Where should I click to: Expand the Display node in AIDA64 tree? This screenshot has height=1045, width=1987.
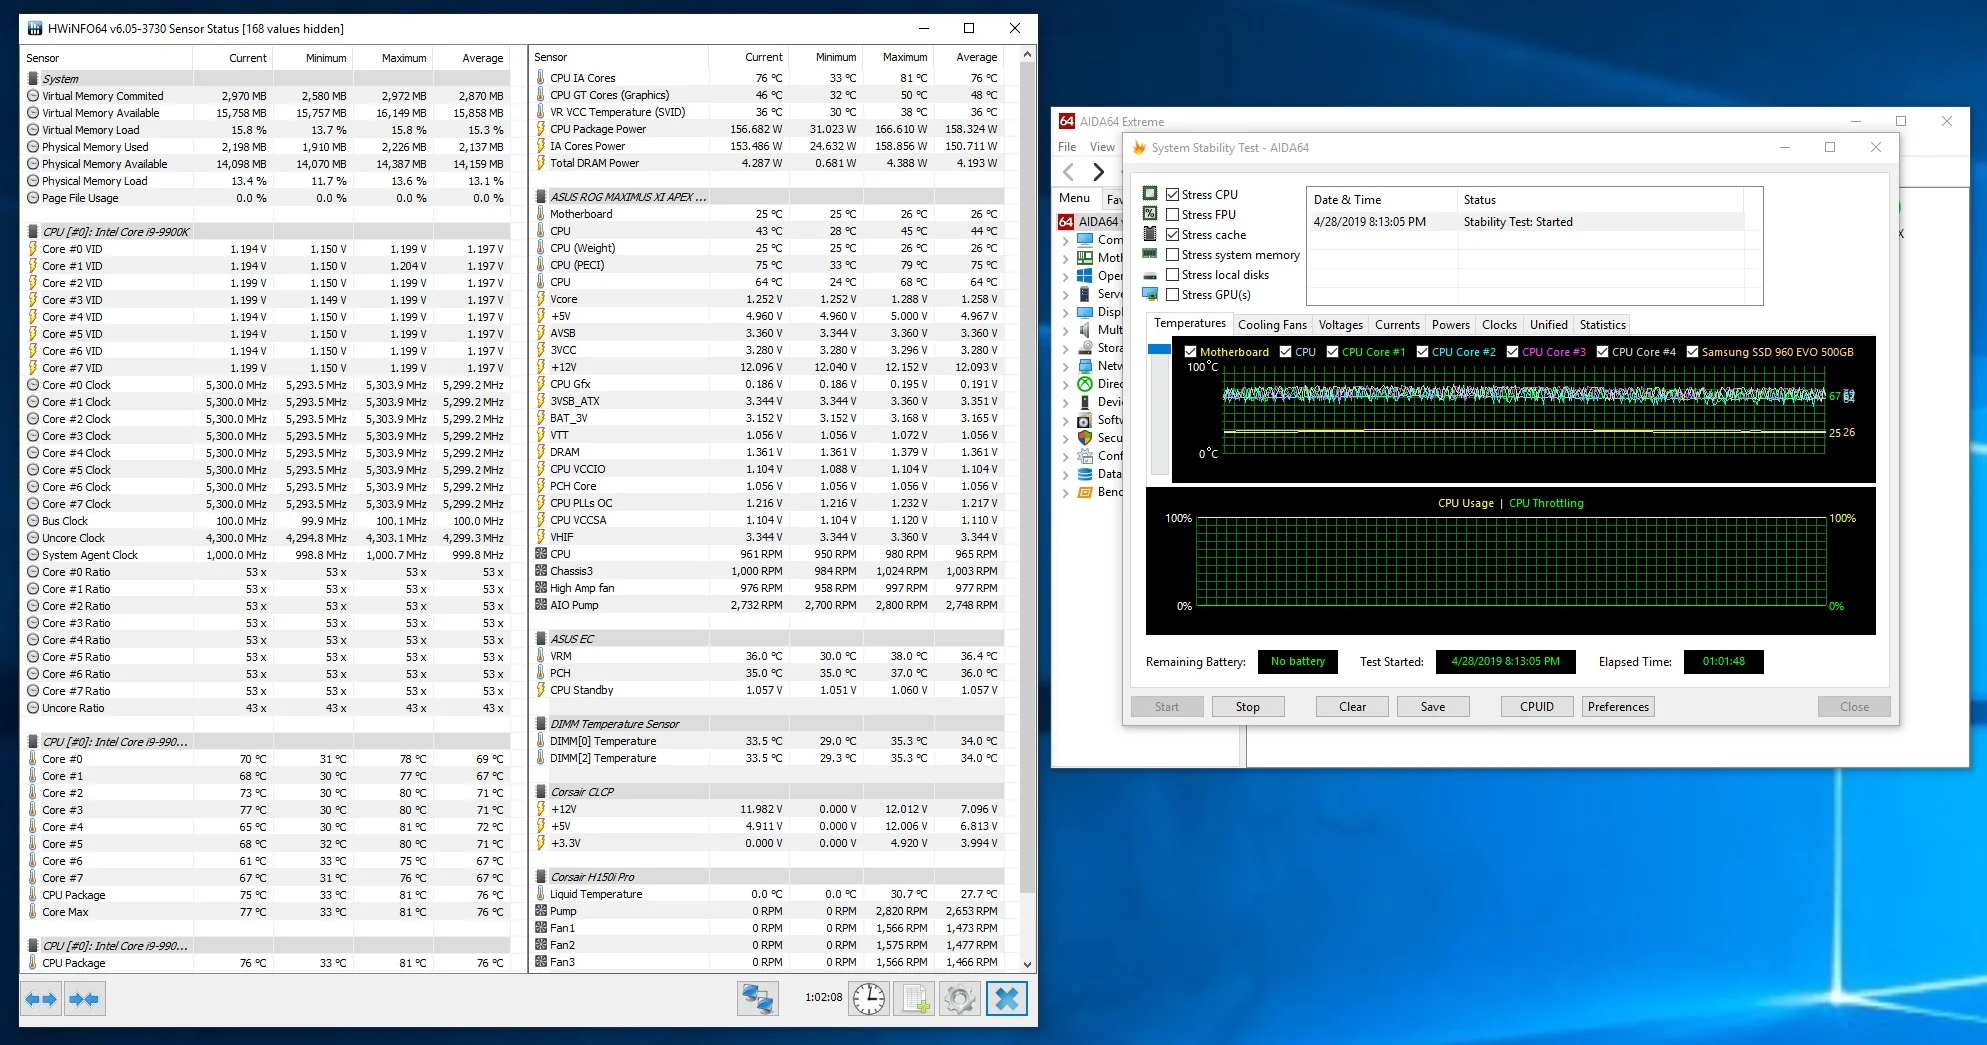pos(1065,312)
